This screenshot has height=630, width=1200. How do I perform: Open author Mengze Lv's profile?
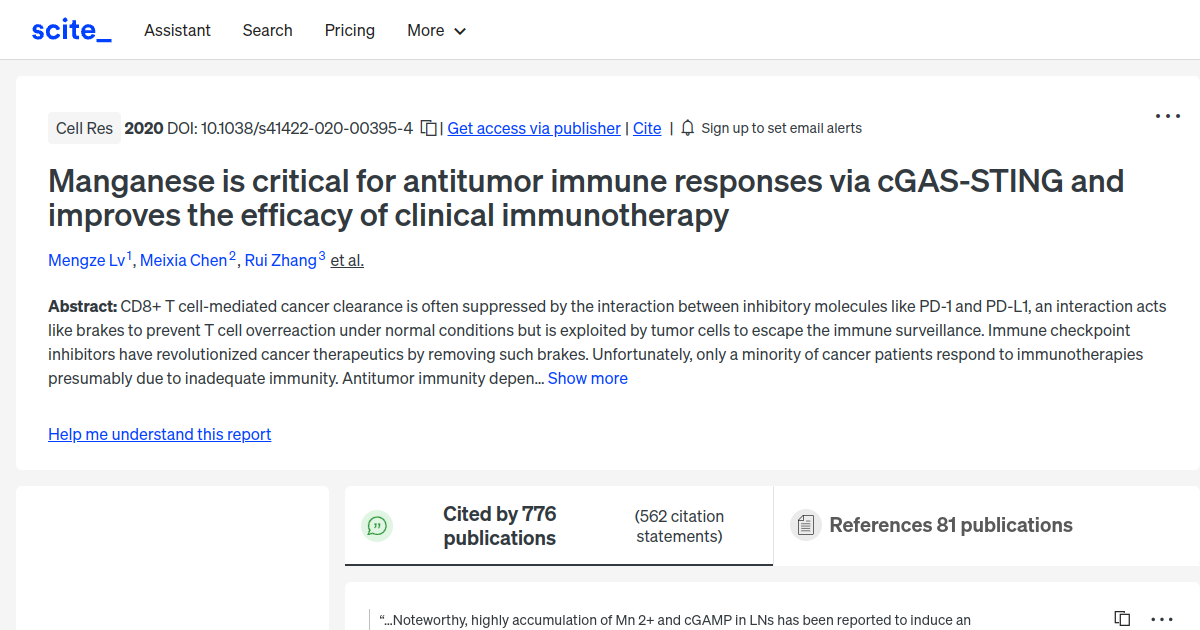[x=84, y=260]
